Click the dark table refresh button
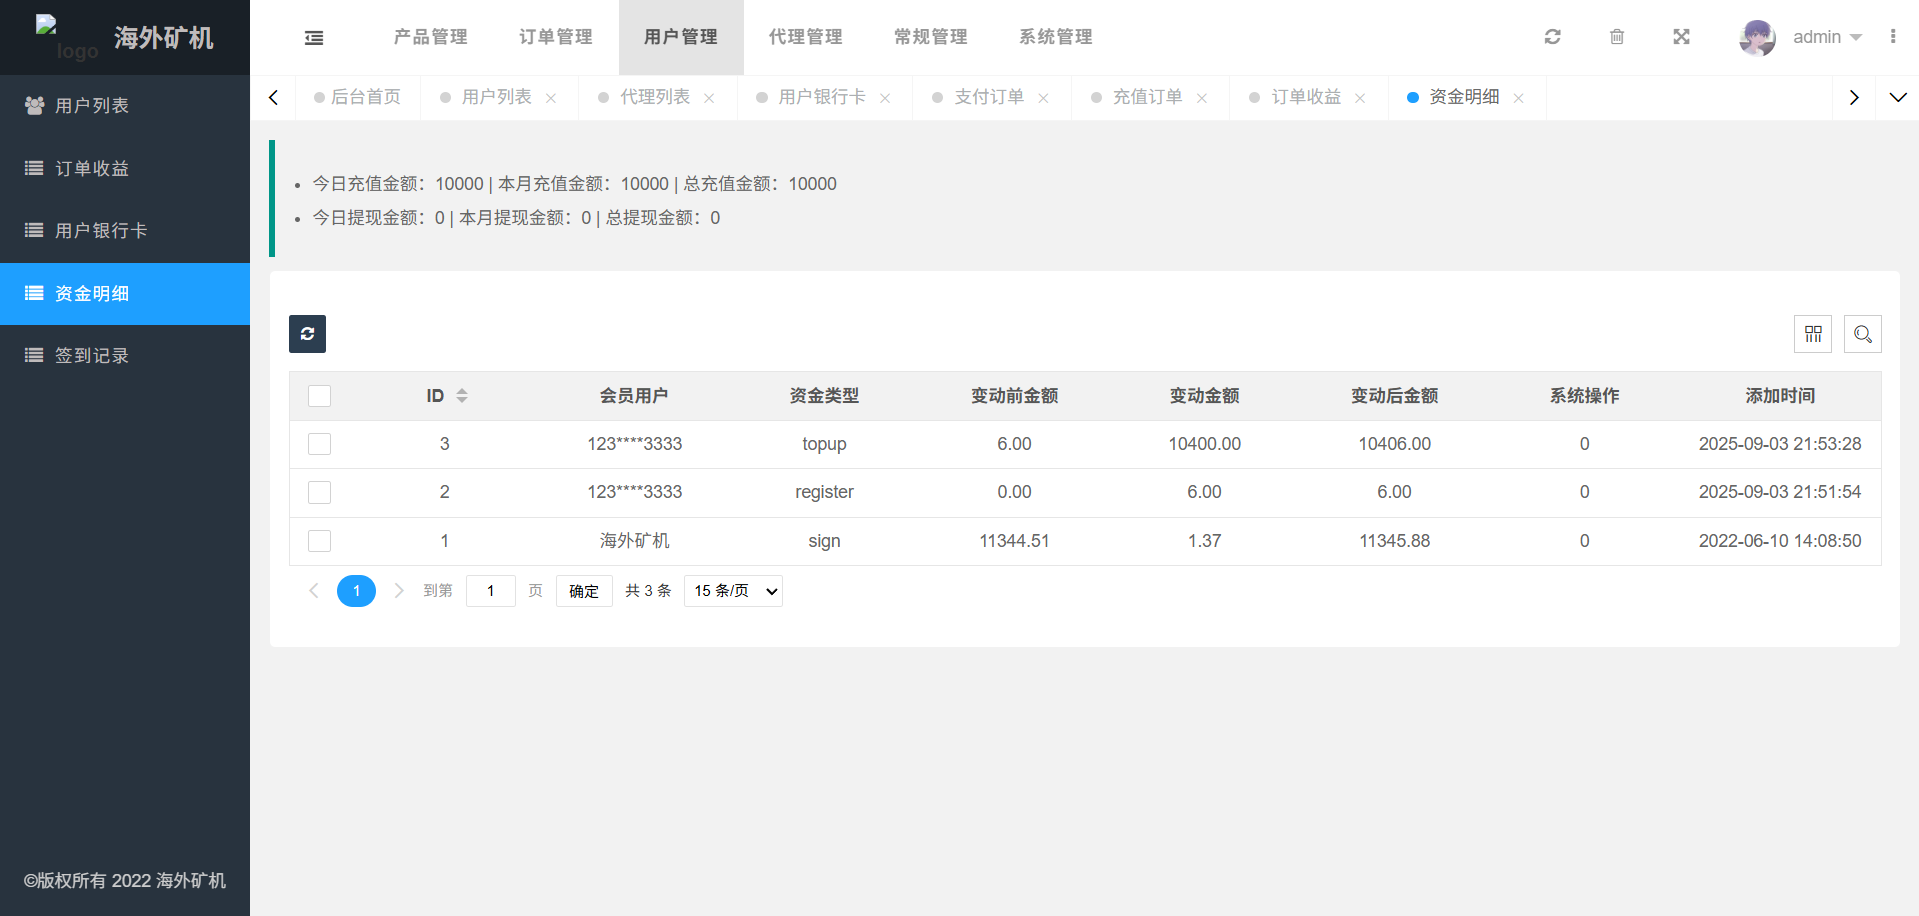1919x916 pixels. [x=307, y=334]
